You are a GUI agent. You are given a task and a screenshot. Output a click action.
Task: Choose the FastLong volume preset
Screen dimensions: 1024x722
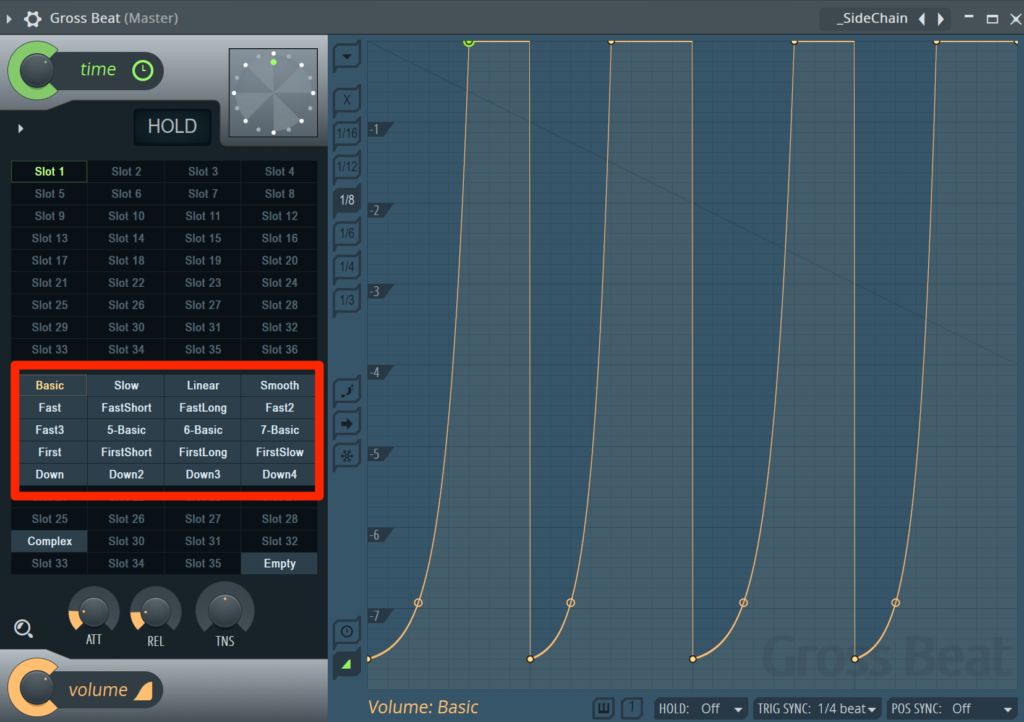point(203,407)
